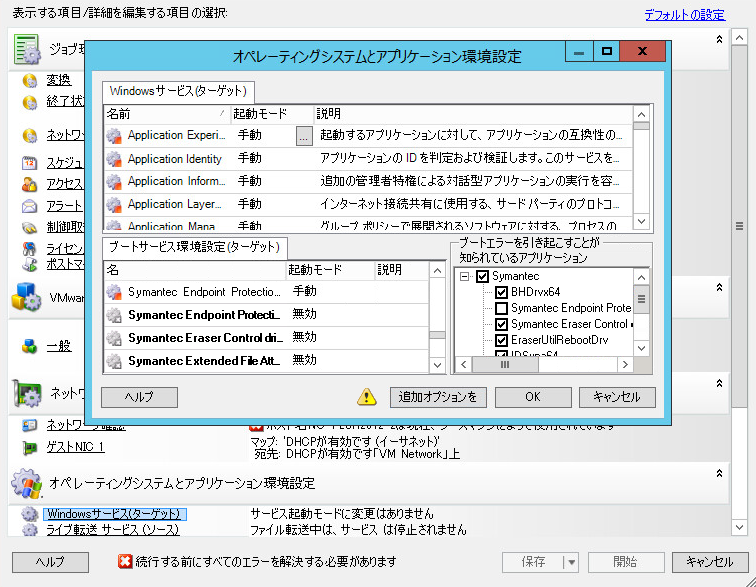The width and height of the screenshot is (756, 587).
Task: Click the 起動モード header in boot services table
Action: 330,270
